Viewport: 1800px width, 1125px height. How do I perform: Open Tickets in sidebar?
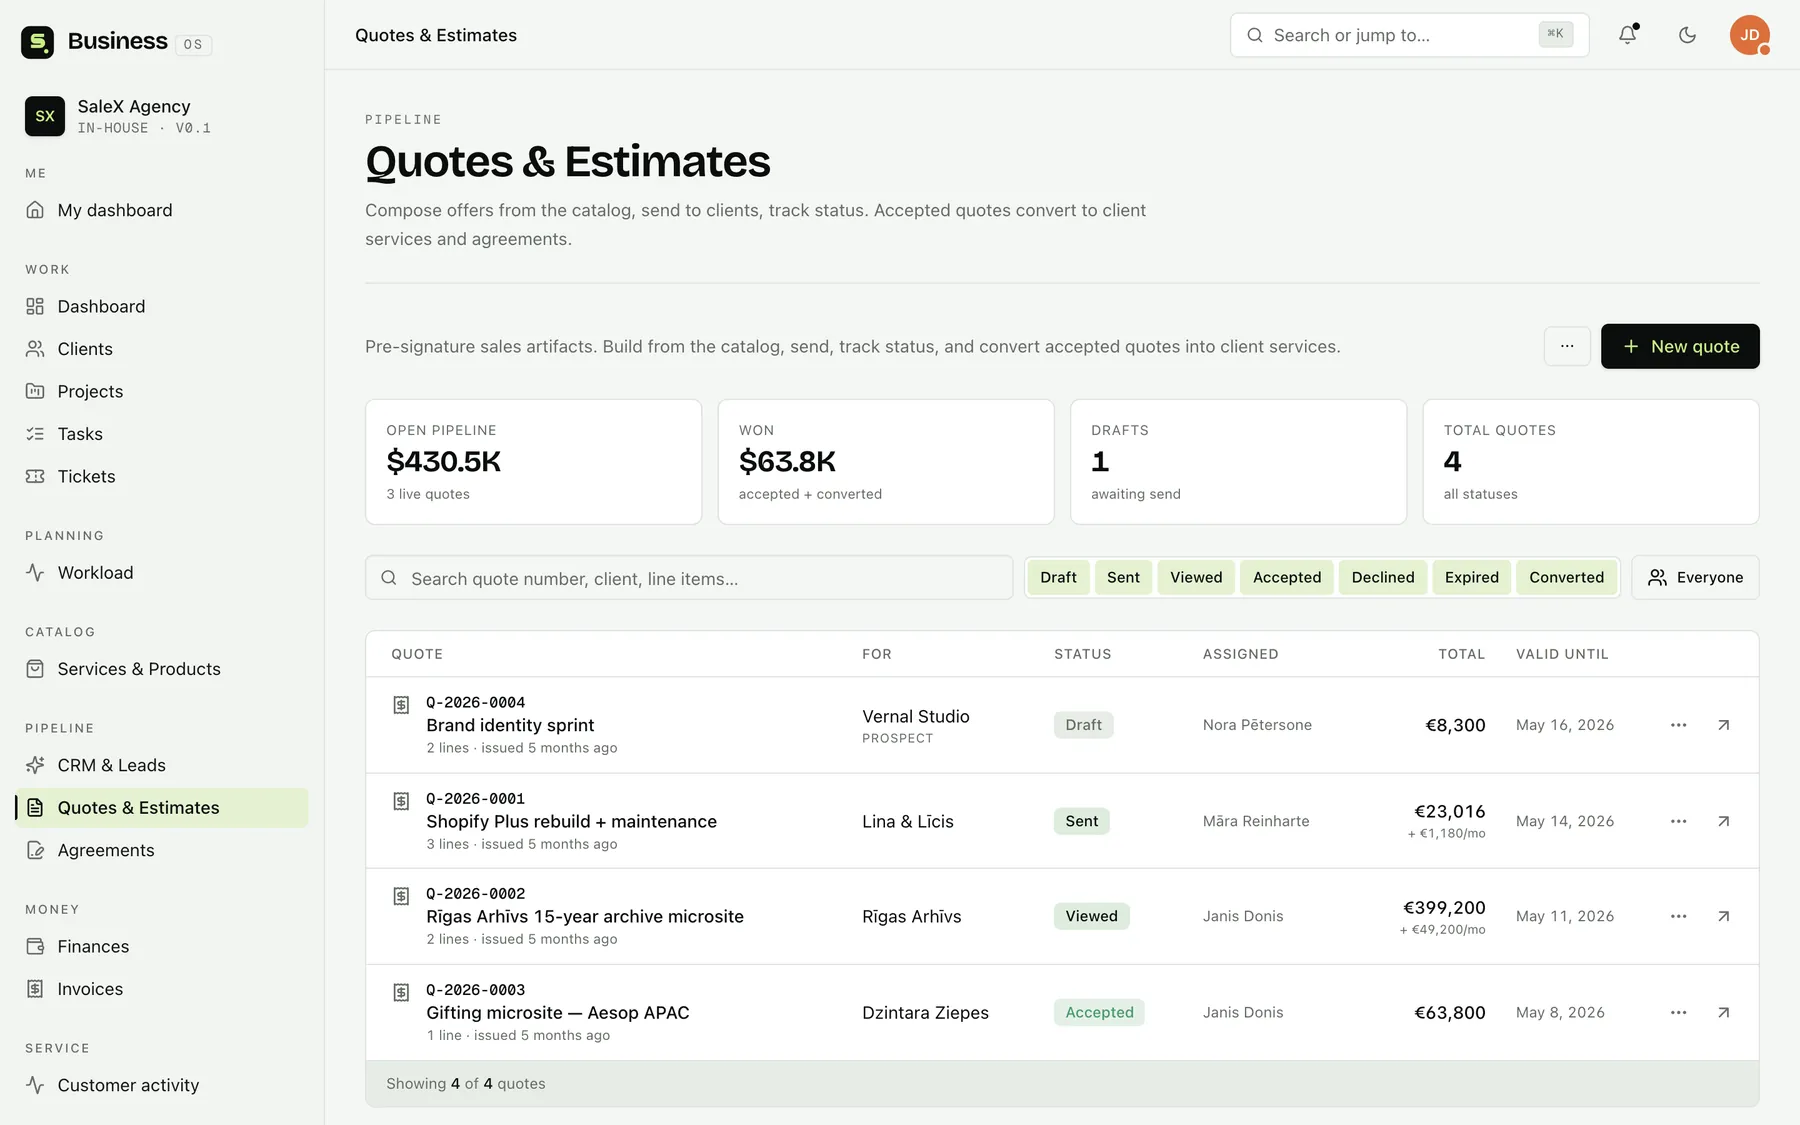click(162, 476)
